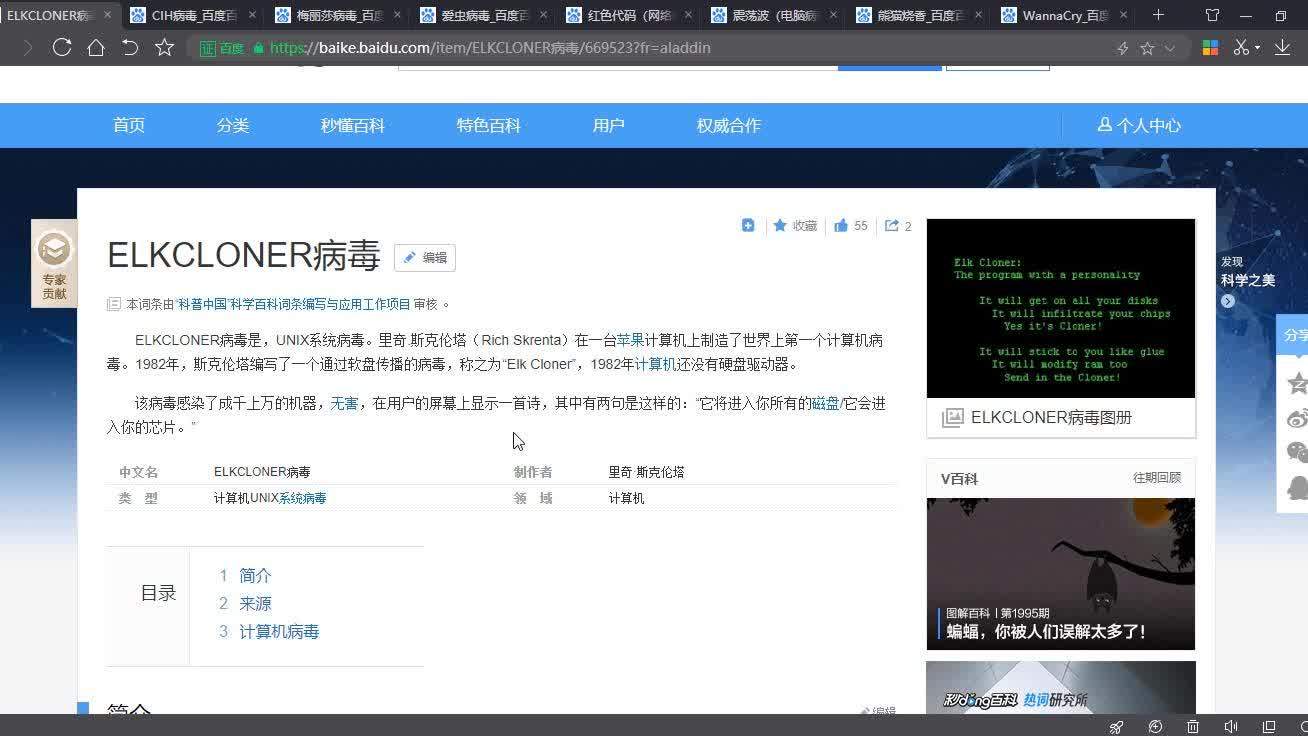Click the 编辑 button beside the title

click(x=425, y=257)
